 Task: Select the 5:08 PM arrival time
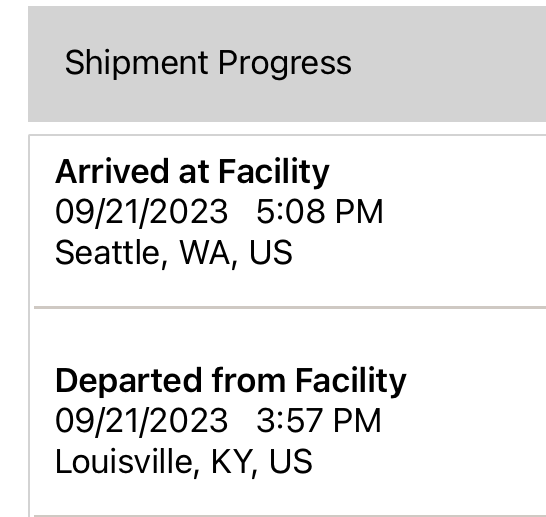coord(320,211)
